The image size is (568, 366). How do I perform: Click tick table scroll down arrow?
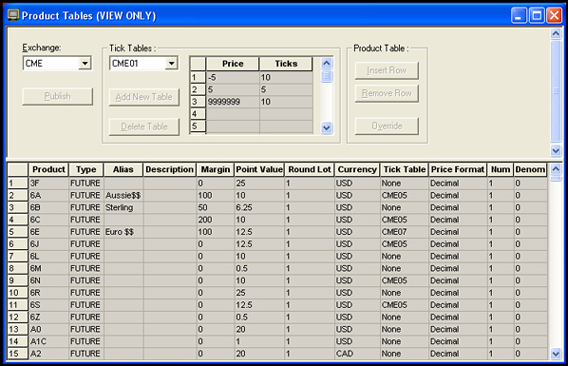[326, 128]
